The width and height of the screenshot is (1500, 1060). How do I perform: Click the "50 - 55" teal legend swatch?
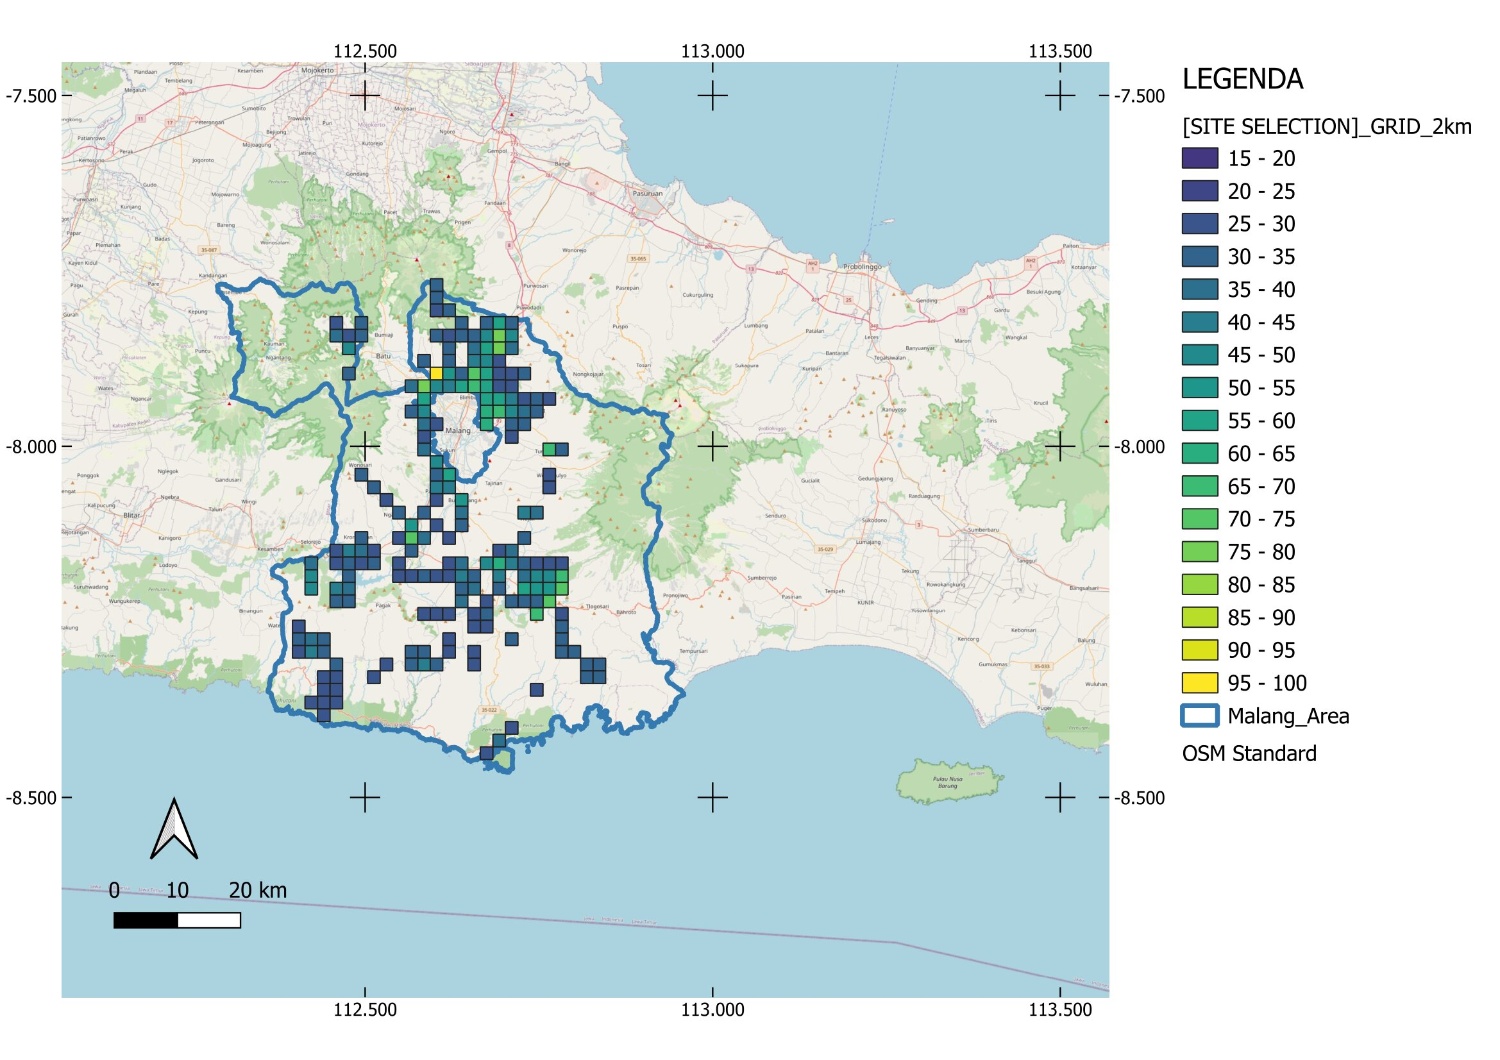[x=1199, y=387]
